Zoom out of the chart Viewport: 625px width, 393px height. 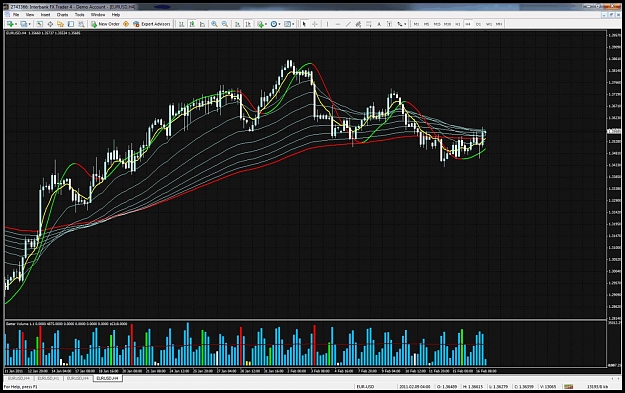(x=225, y=24)
